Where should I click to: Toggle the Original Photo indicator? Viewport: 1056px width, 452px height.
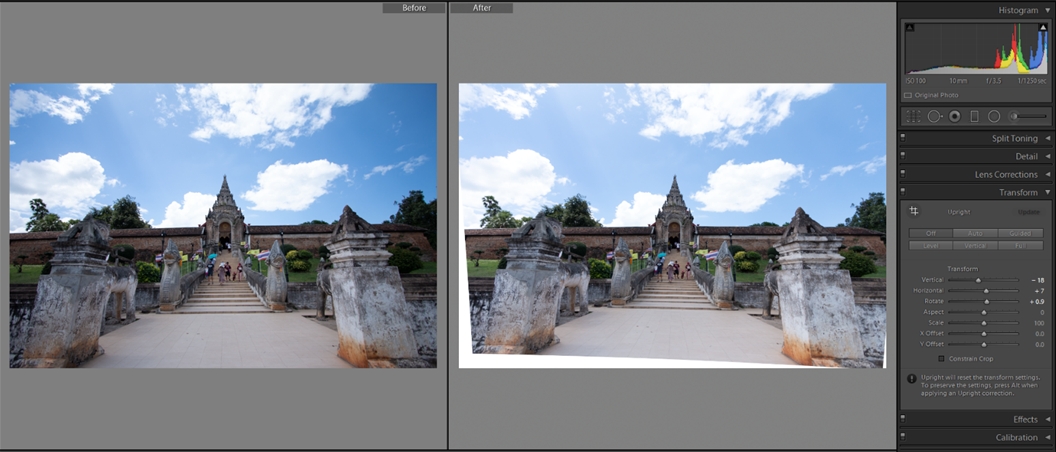click(908, 95)
